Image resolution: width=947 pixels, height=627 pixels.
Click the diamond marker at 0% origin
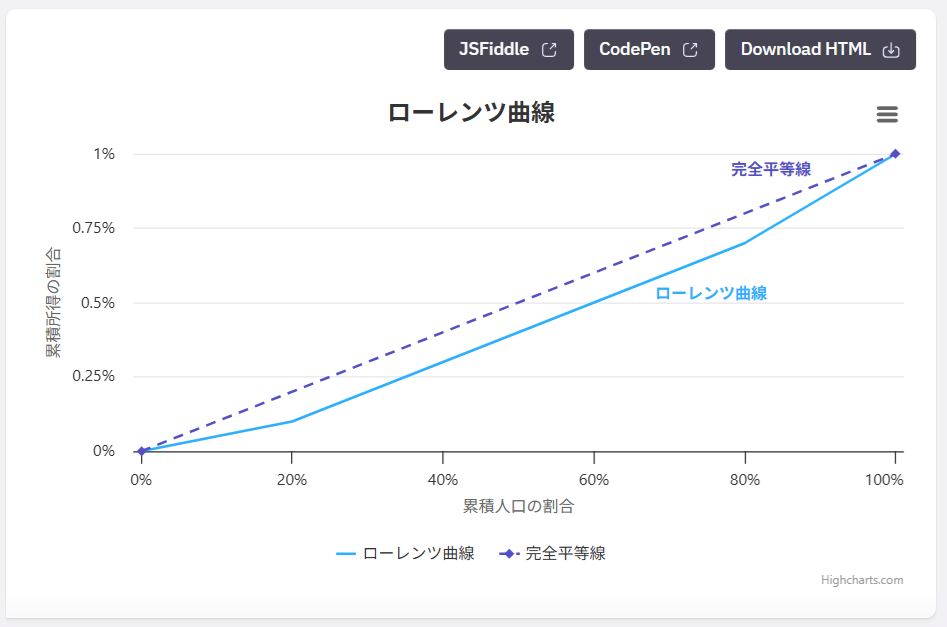[142, 451]
